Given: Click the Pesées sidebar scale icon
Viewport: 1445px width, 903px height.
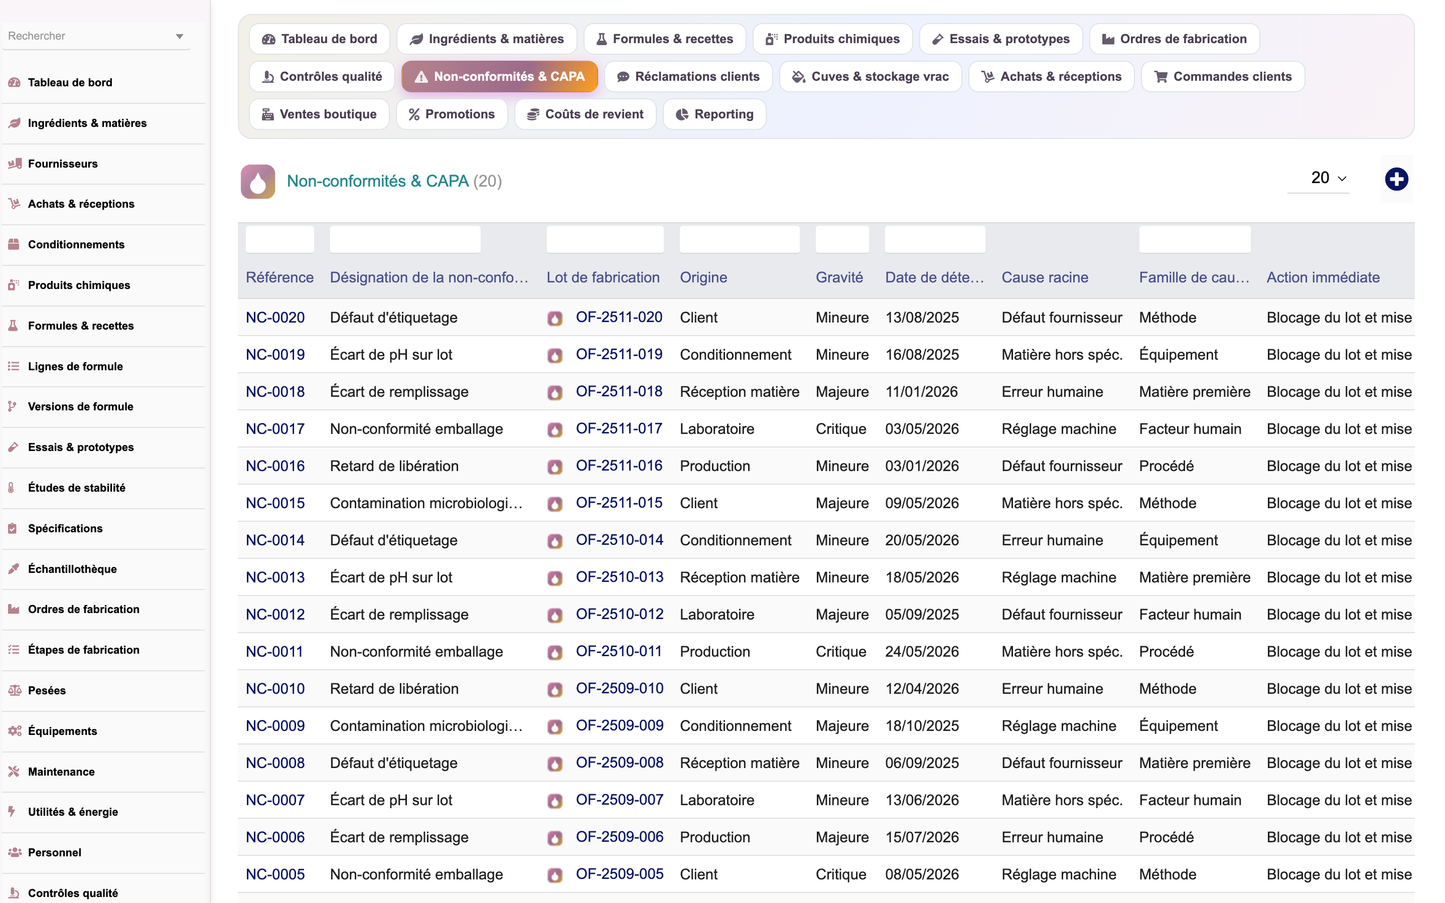Looking at the screenshot, I should click(14, 690).
